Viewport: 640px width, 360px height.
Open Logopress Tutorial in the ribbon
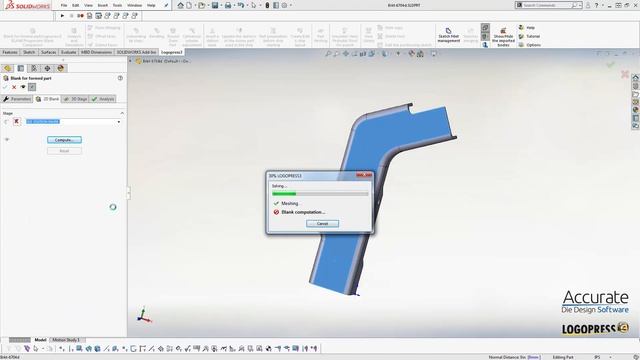click(x=529, y=36)
